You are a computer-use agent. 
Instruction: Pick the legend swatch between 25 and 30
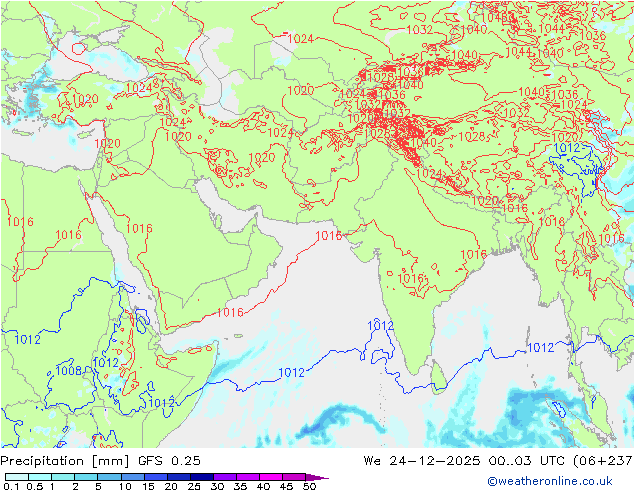click(201, 477)
